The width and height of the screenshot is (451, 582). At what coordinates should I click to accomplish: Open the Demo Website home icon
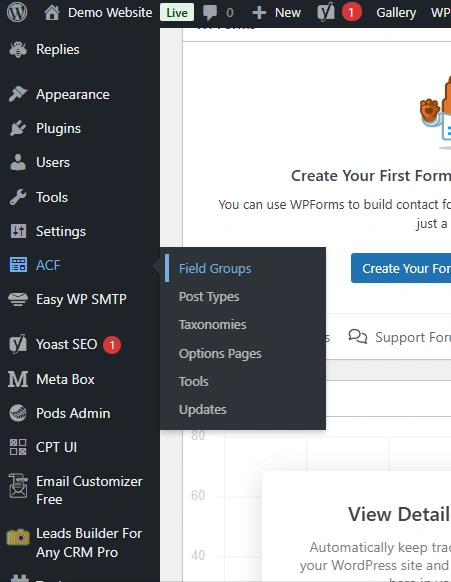click(52, 13)
